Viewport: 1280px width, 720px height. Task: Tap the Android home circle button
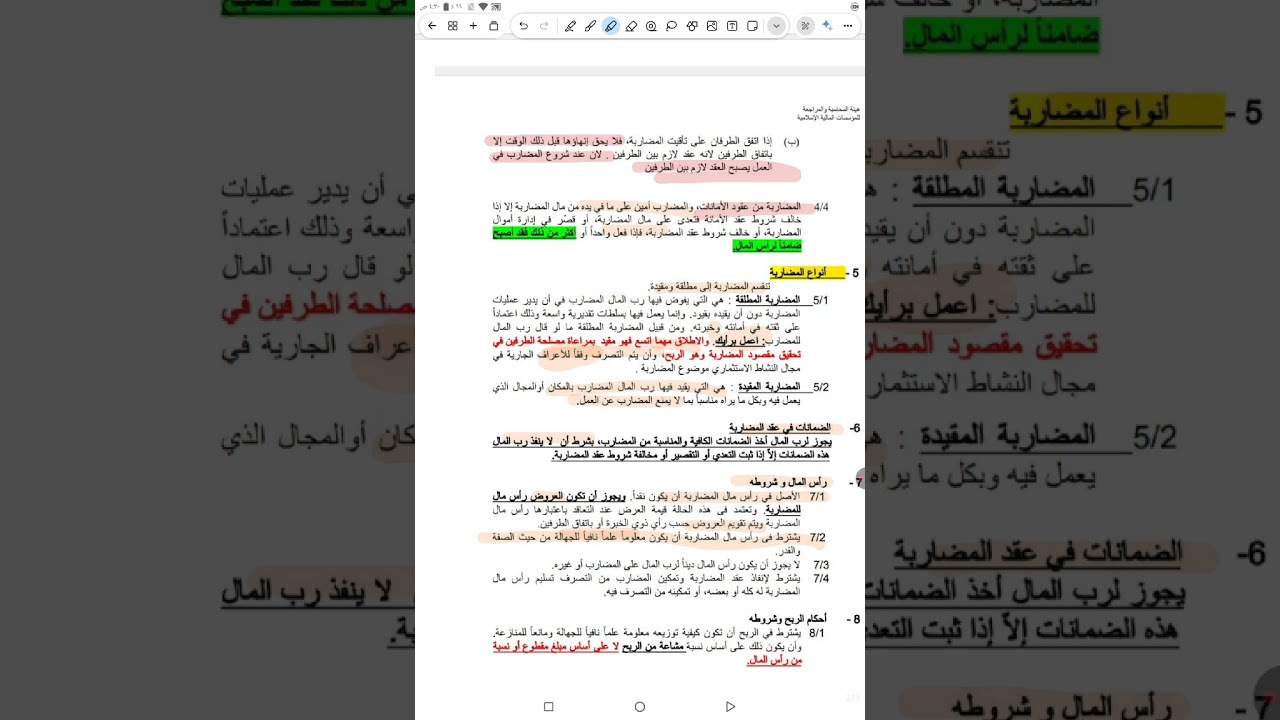(x=640, y=706)
